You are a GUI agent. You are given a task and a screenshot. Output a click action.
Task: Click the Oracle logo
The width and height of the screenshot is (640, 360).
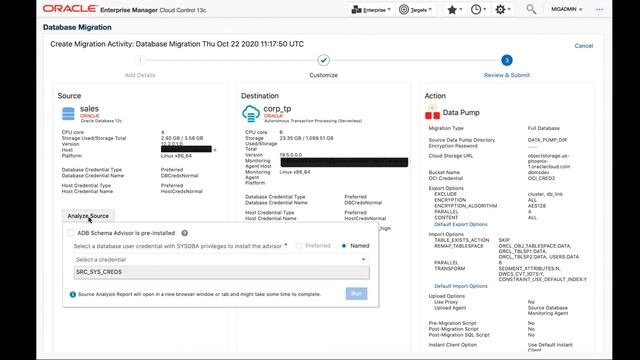pos(70,9)
